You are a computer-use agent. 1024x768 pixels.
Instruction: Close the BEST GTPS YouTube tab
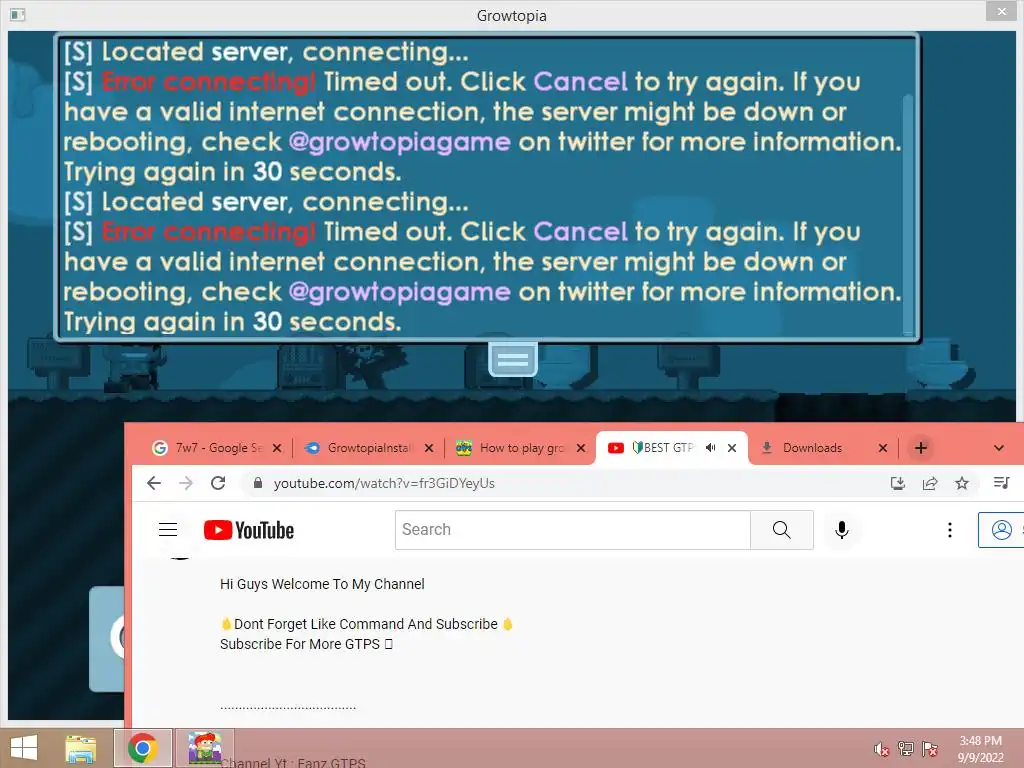click(732, 448)
